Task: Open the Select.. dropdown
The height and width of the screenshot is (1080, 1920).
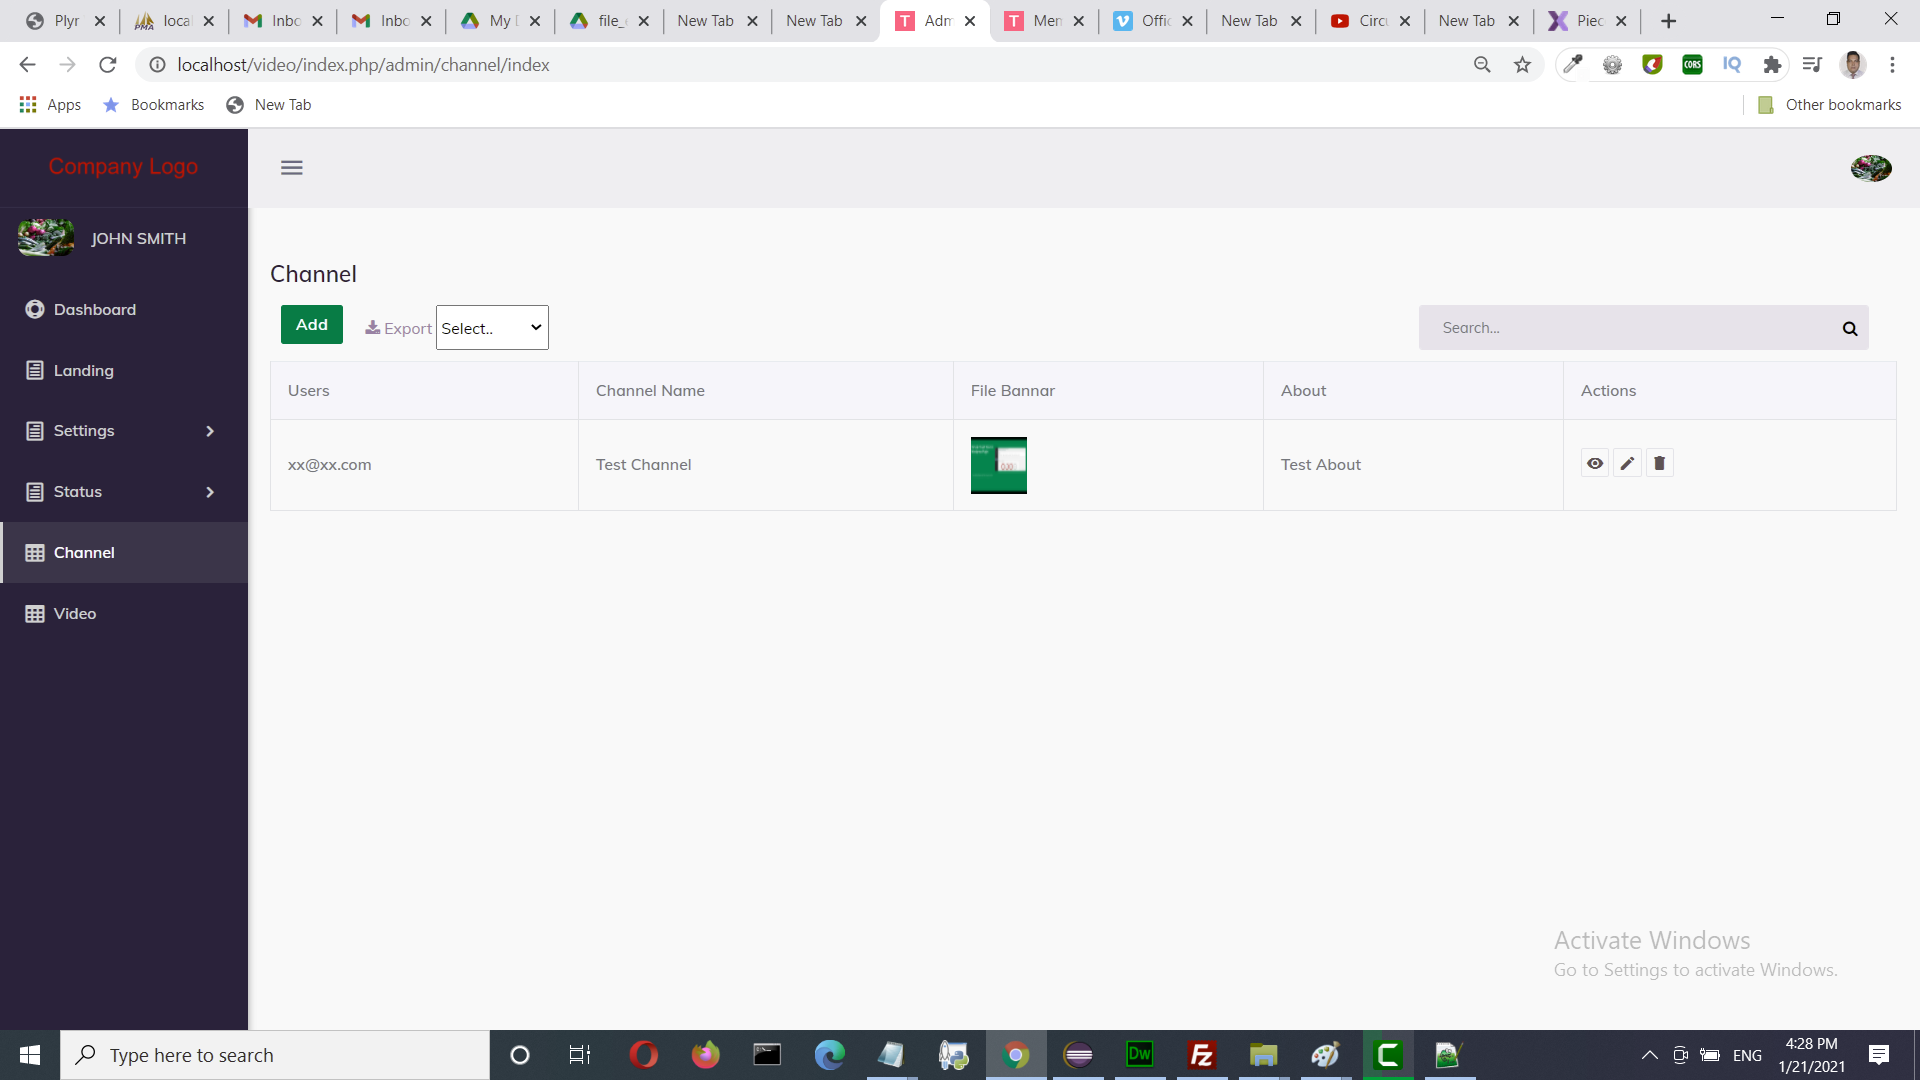Action: tap(492, 328)
